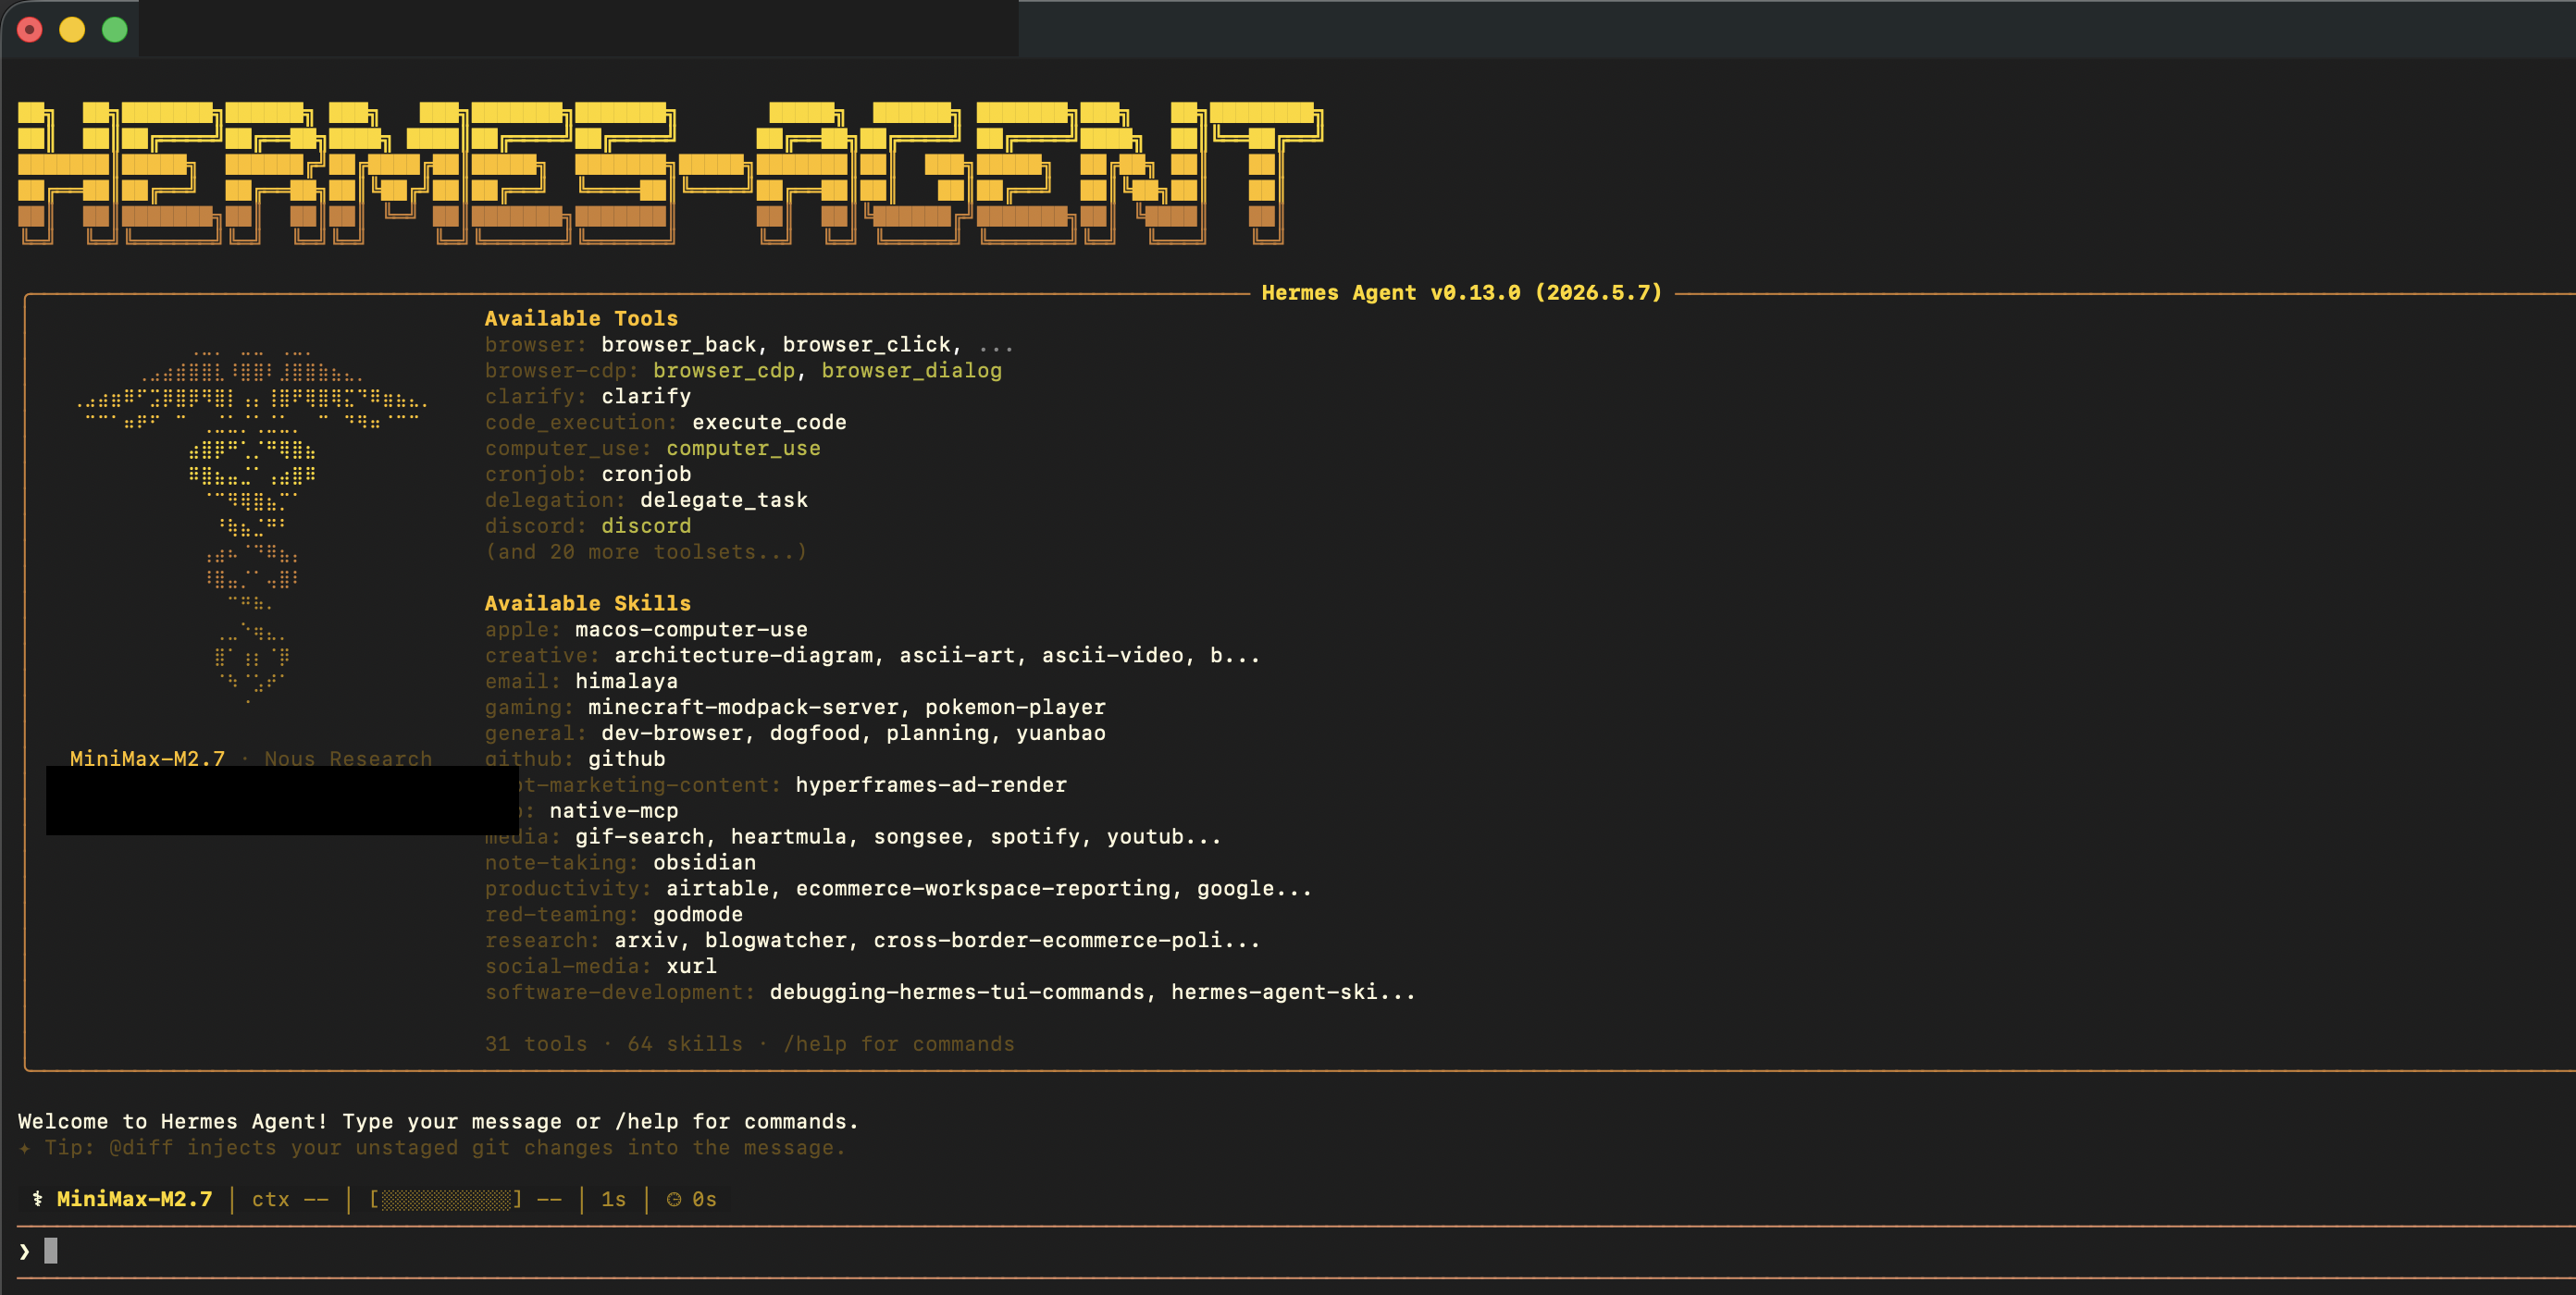Click the '1s' status entry
The image size is (2576, 1295).
pos(613,1199)
